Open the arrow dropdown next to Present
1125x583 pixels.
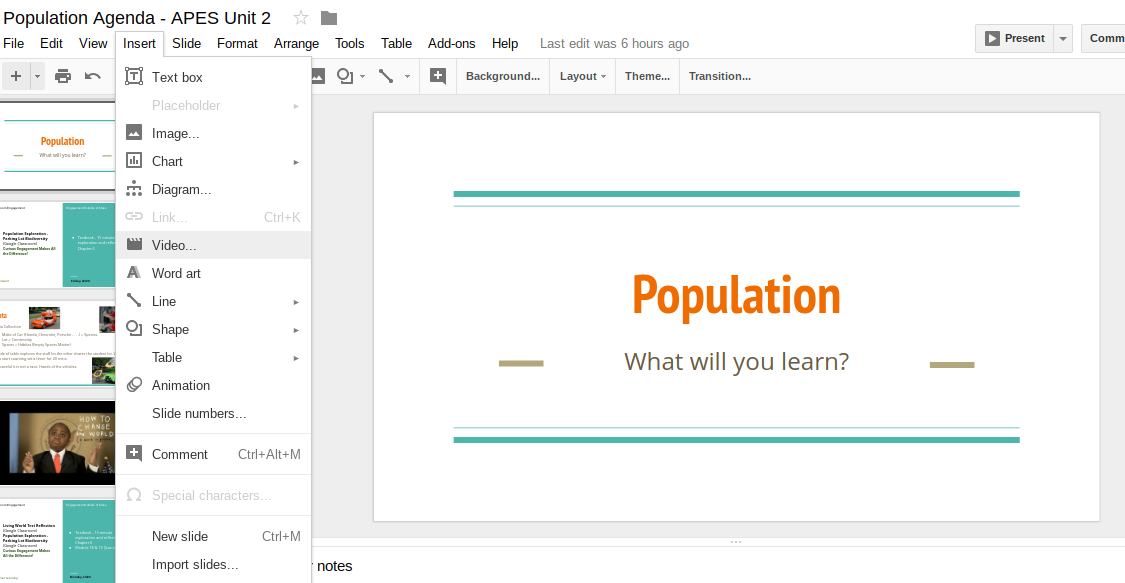[1062, 38]
